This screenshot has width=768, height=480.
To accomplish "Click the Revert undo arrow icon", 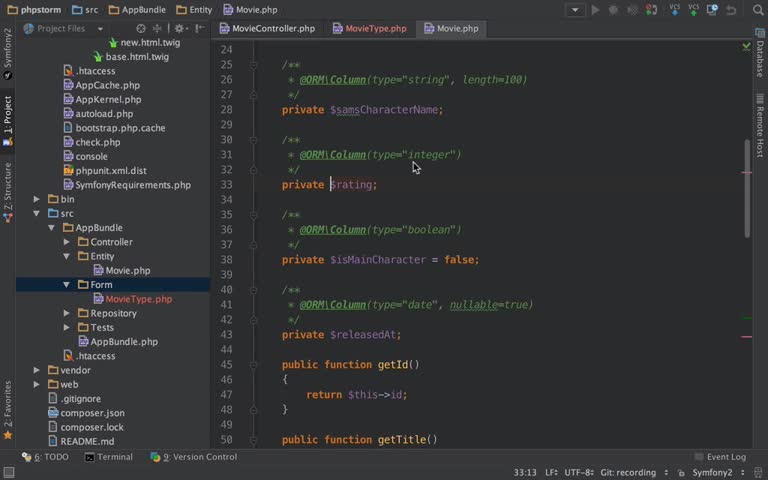I will point(731,10).
